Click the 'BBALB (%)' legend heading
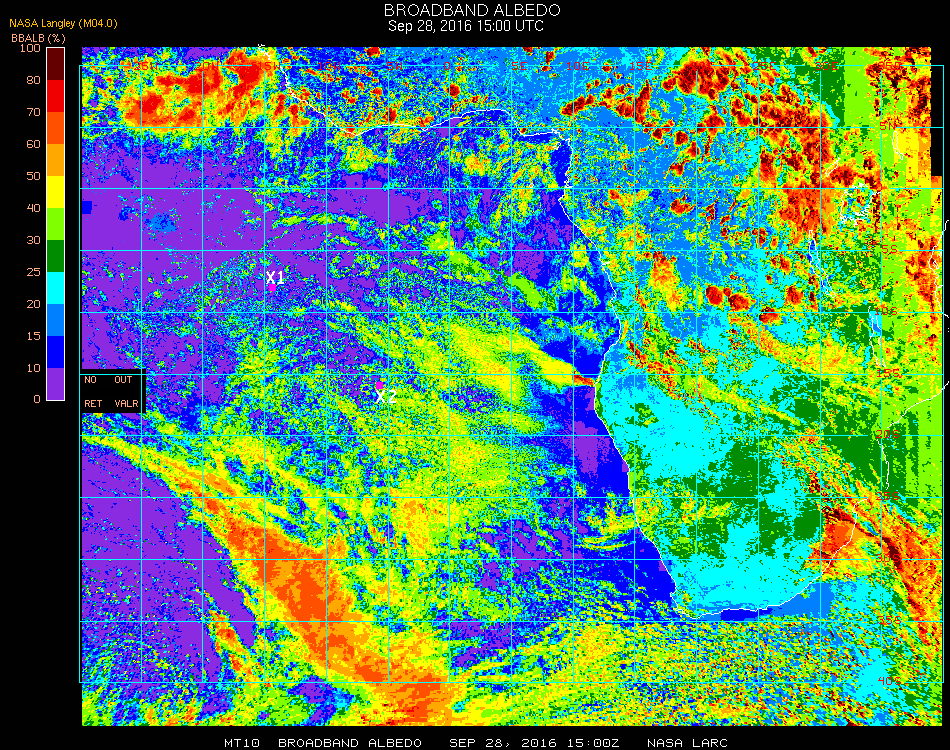The height and width of the screenshot is (750, 950). pos(38,38)
